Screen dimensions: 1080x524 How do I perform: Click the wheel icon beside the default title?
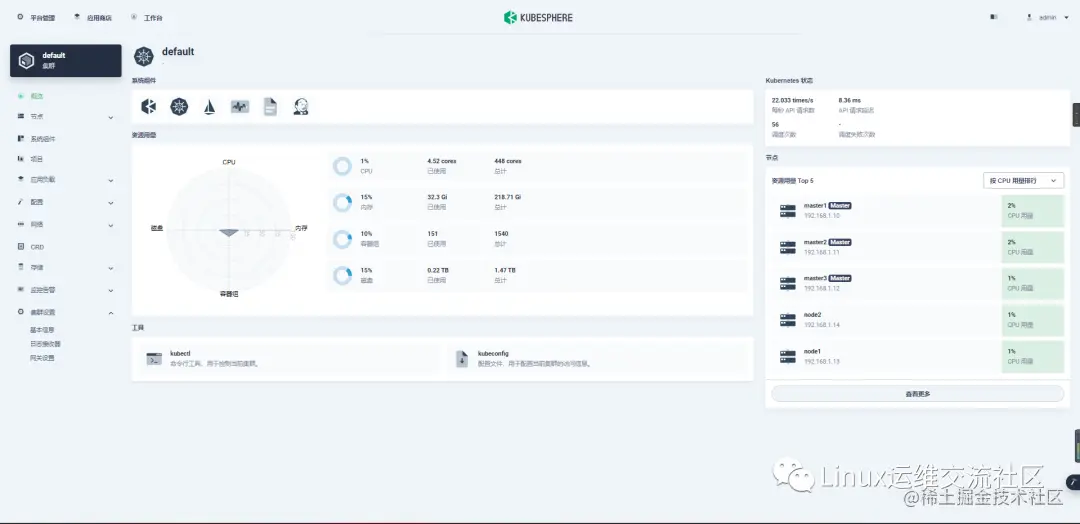[x=144, y=56]
